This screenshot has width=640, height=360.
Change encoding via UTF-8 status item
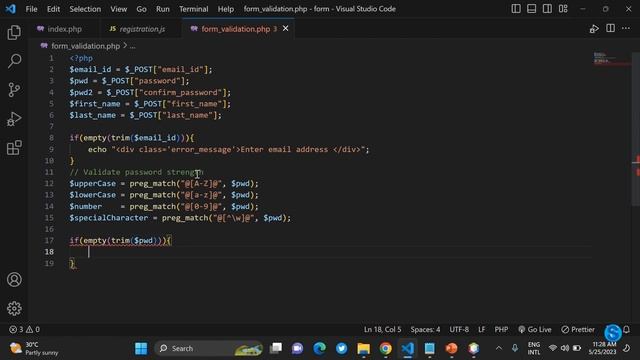(x=459, y=329)
